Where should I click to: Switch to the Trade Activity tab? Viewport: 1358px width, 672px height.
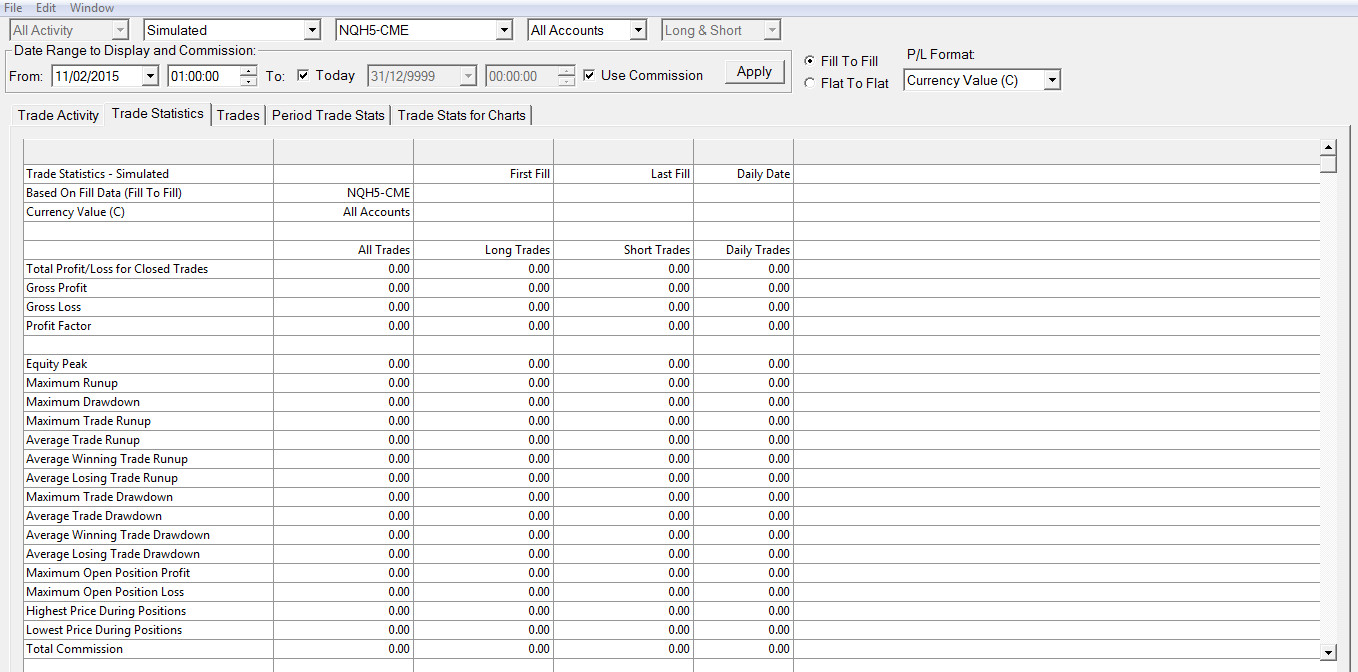point(58,115)
